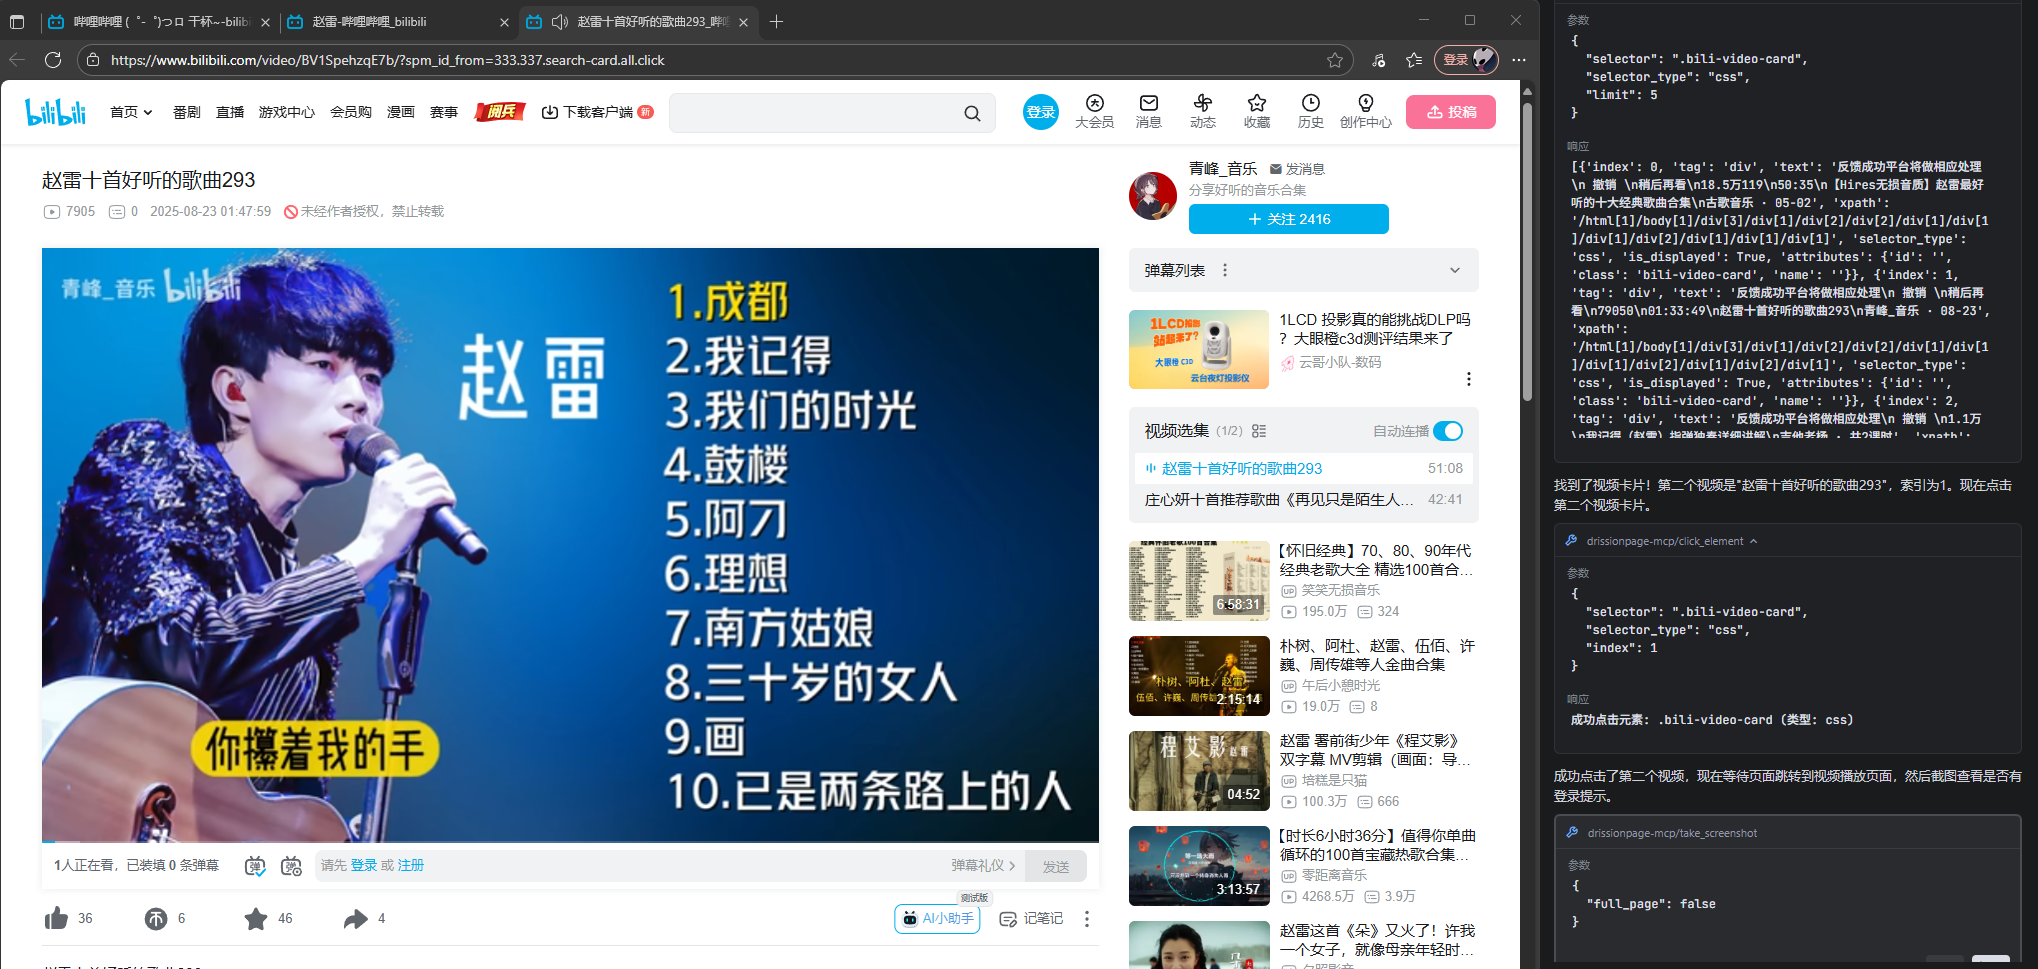Open options menu on 1LCD projector recommendation
Screen dimensions: 2038x969
pos(1467,379)
